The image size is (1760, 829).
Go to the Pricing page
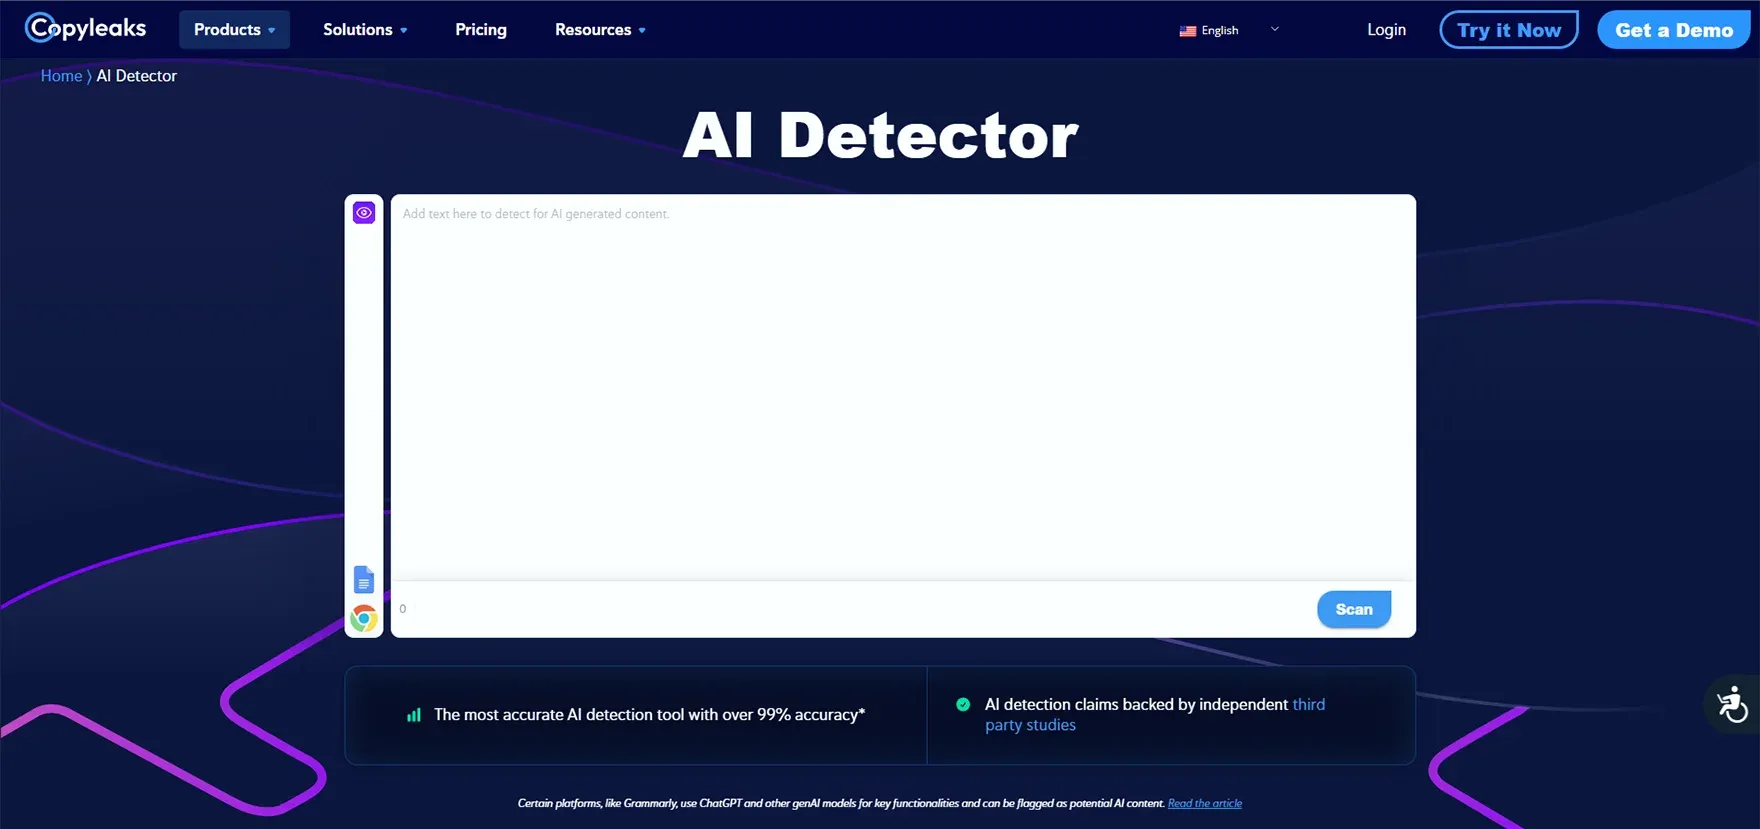coord(481,30)
